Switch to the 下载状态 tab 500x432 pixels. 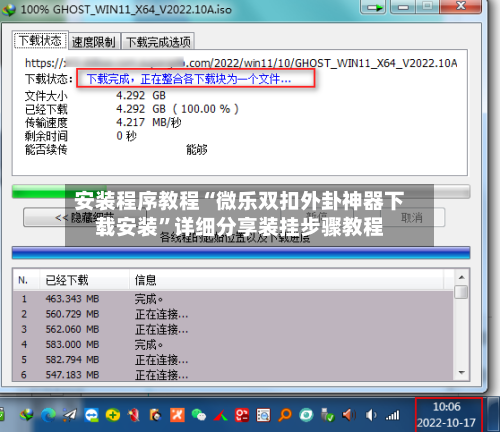pos(41,41)
